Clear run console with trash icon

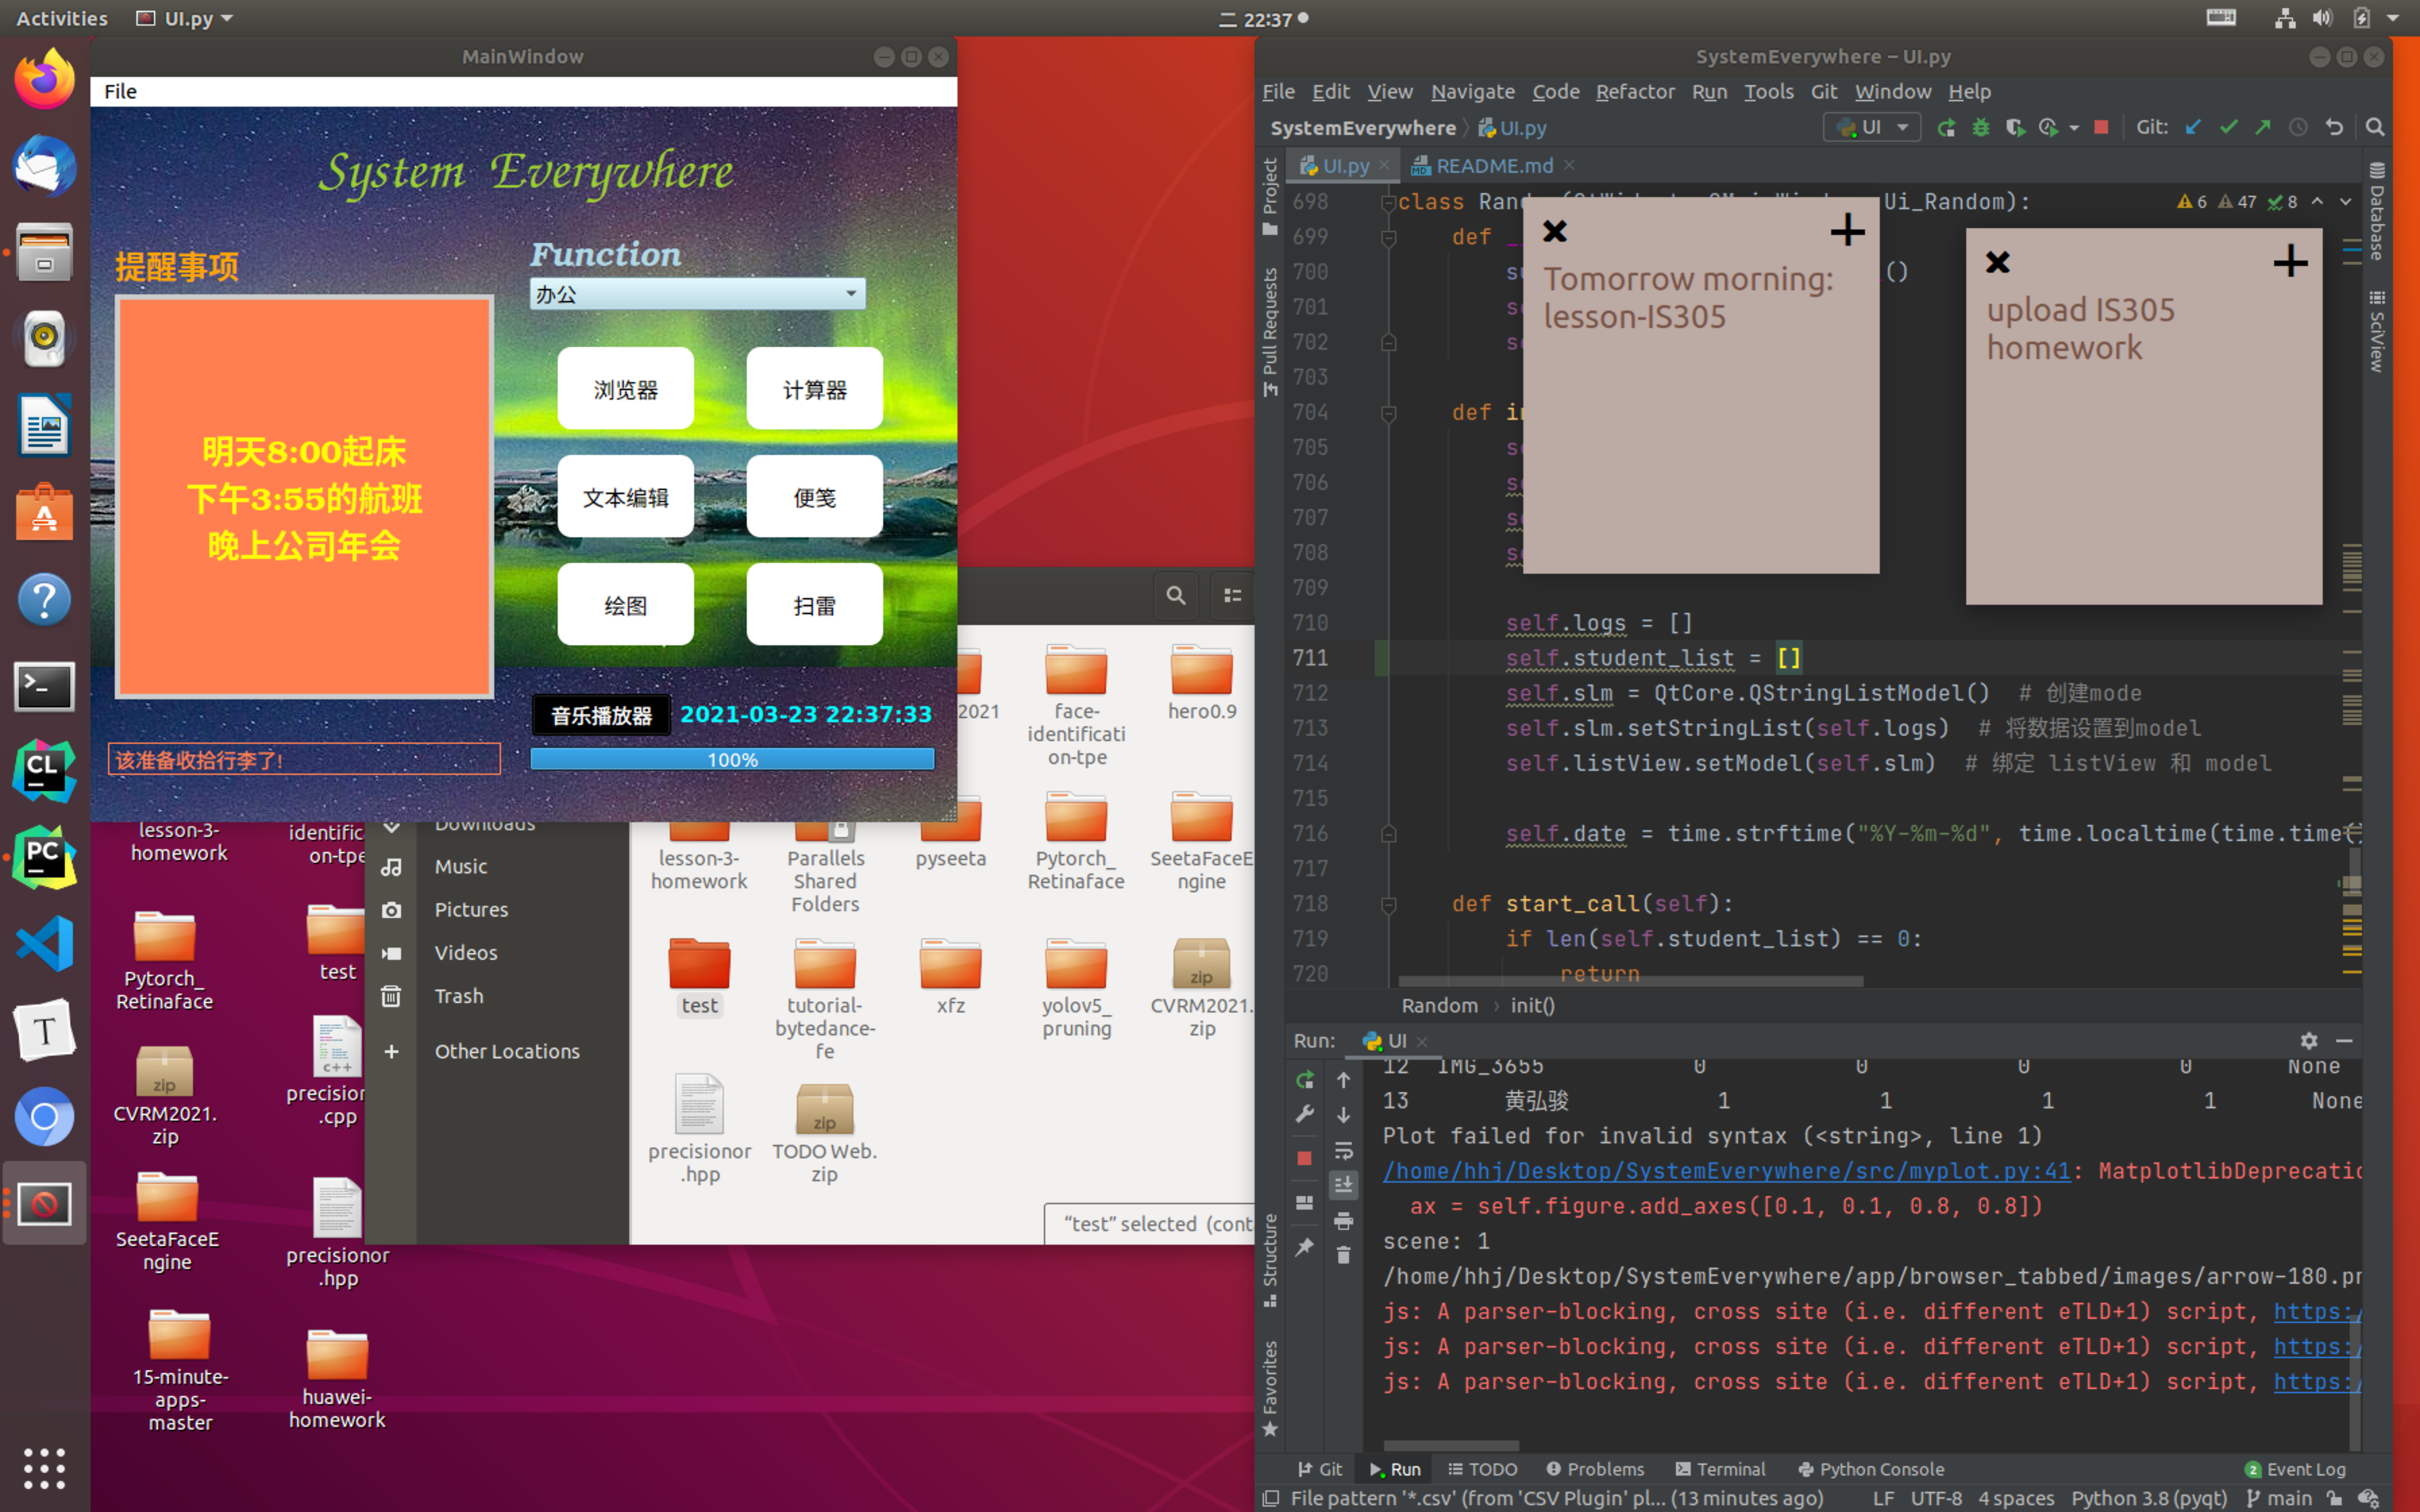tap(1343, 1255)
